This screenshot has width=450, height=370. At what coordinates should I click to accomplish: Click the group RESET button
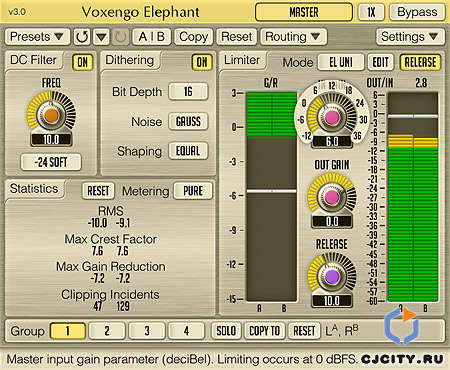304,331
